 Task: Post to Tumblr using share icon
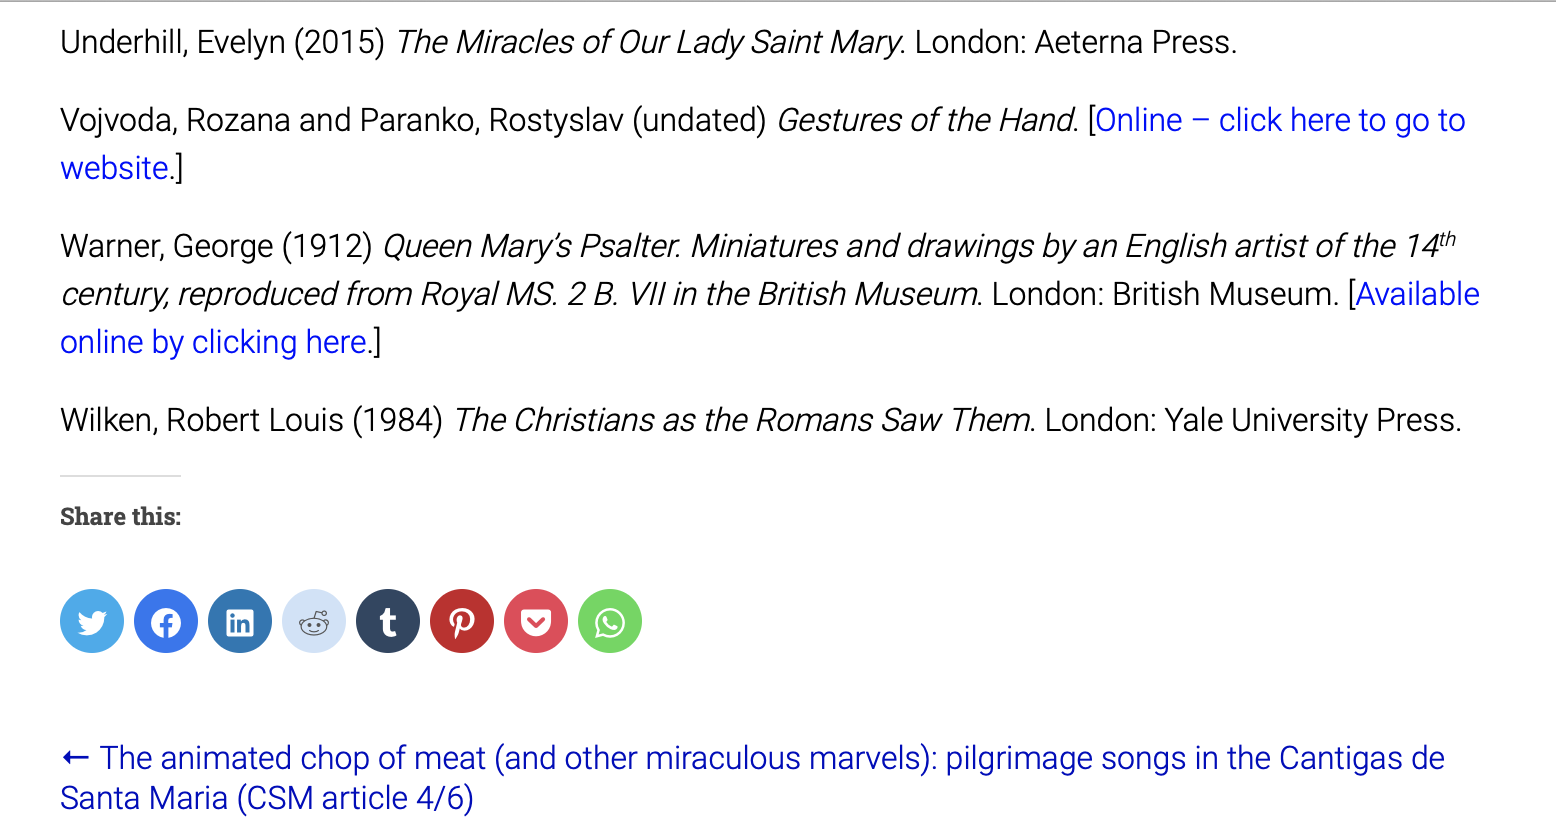tap(388, 621)
